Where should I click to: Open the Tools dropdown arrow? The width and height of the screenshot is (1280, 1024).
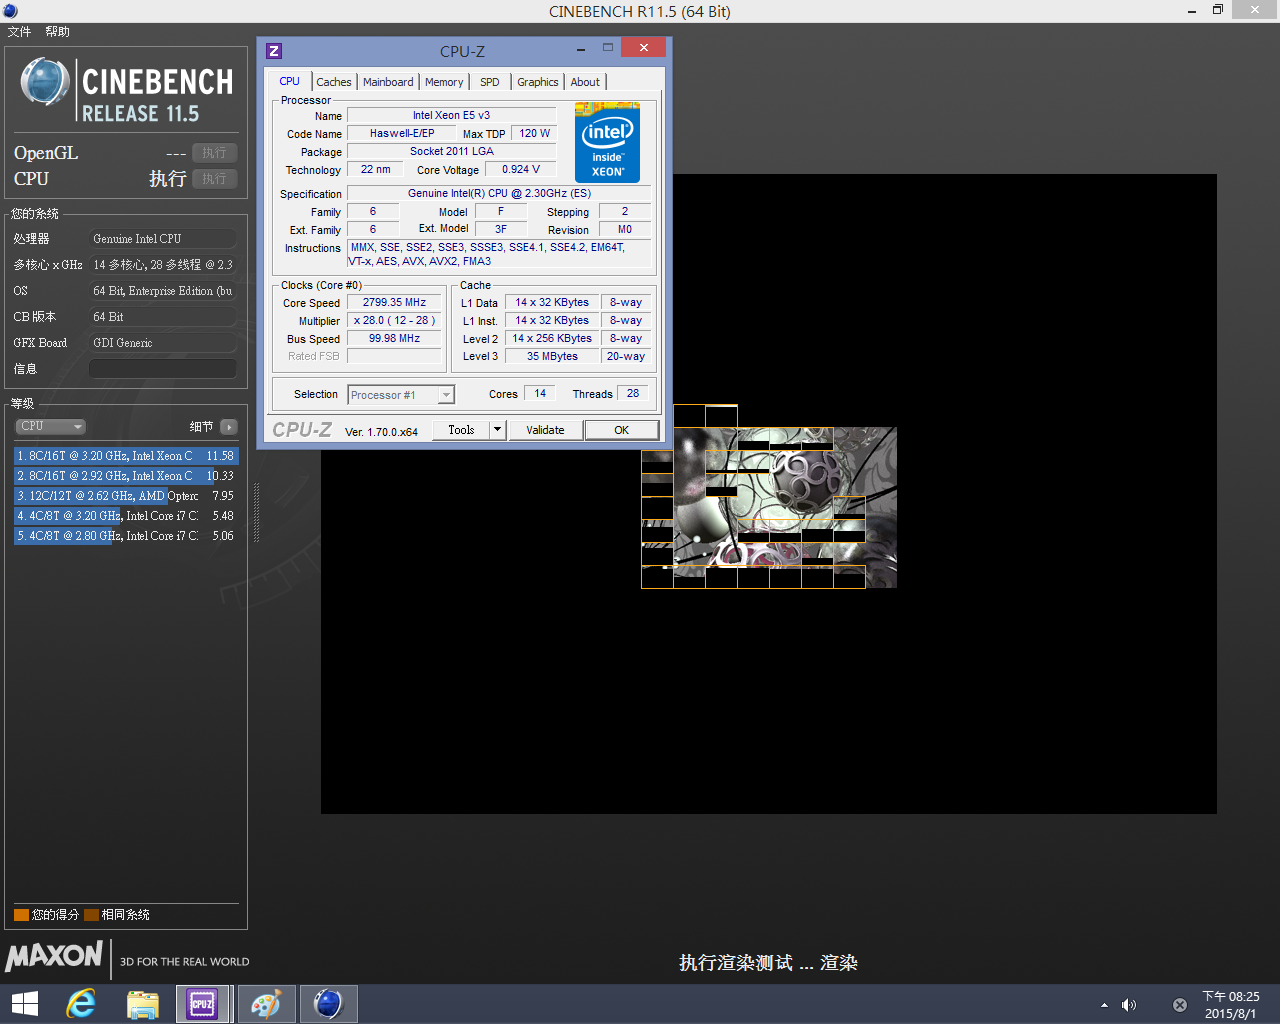[x=497, y=430]
